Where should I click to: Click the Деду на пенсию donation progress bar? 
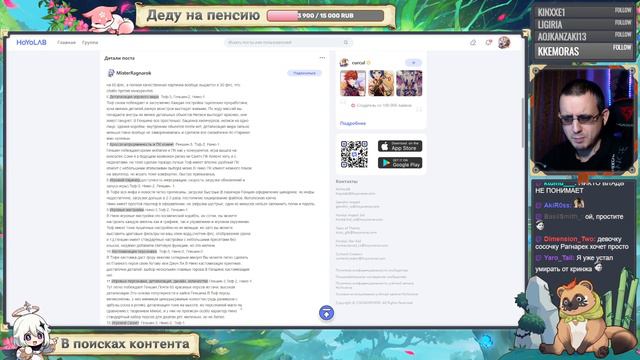[325, 16]
